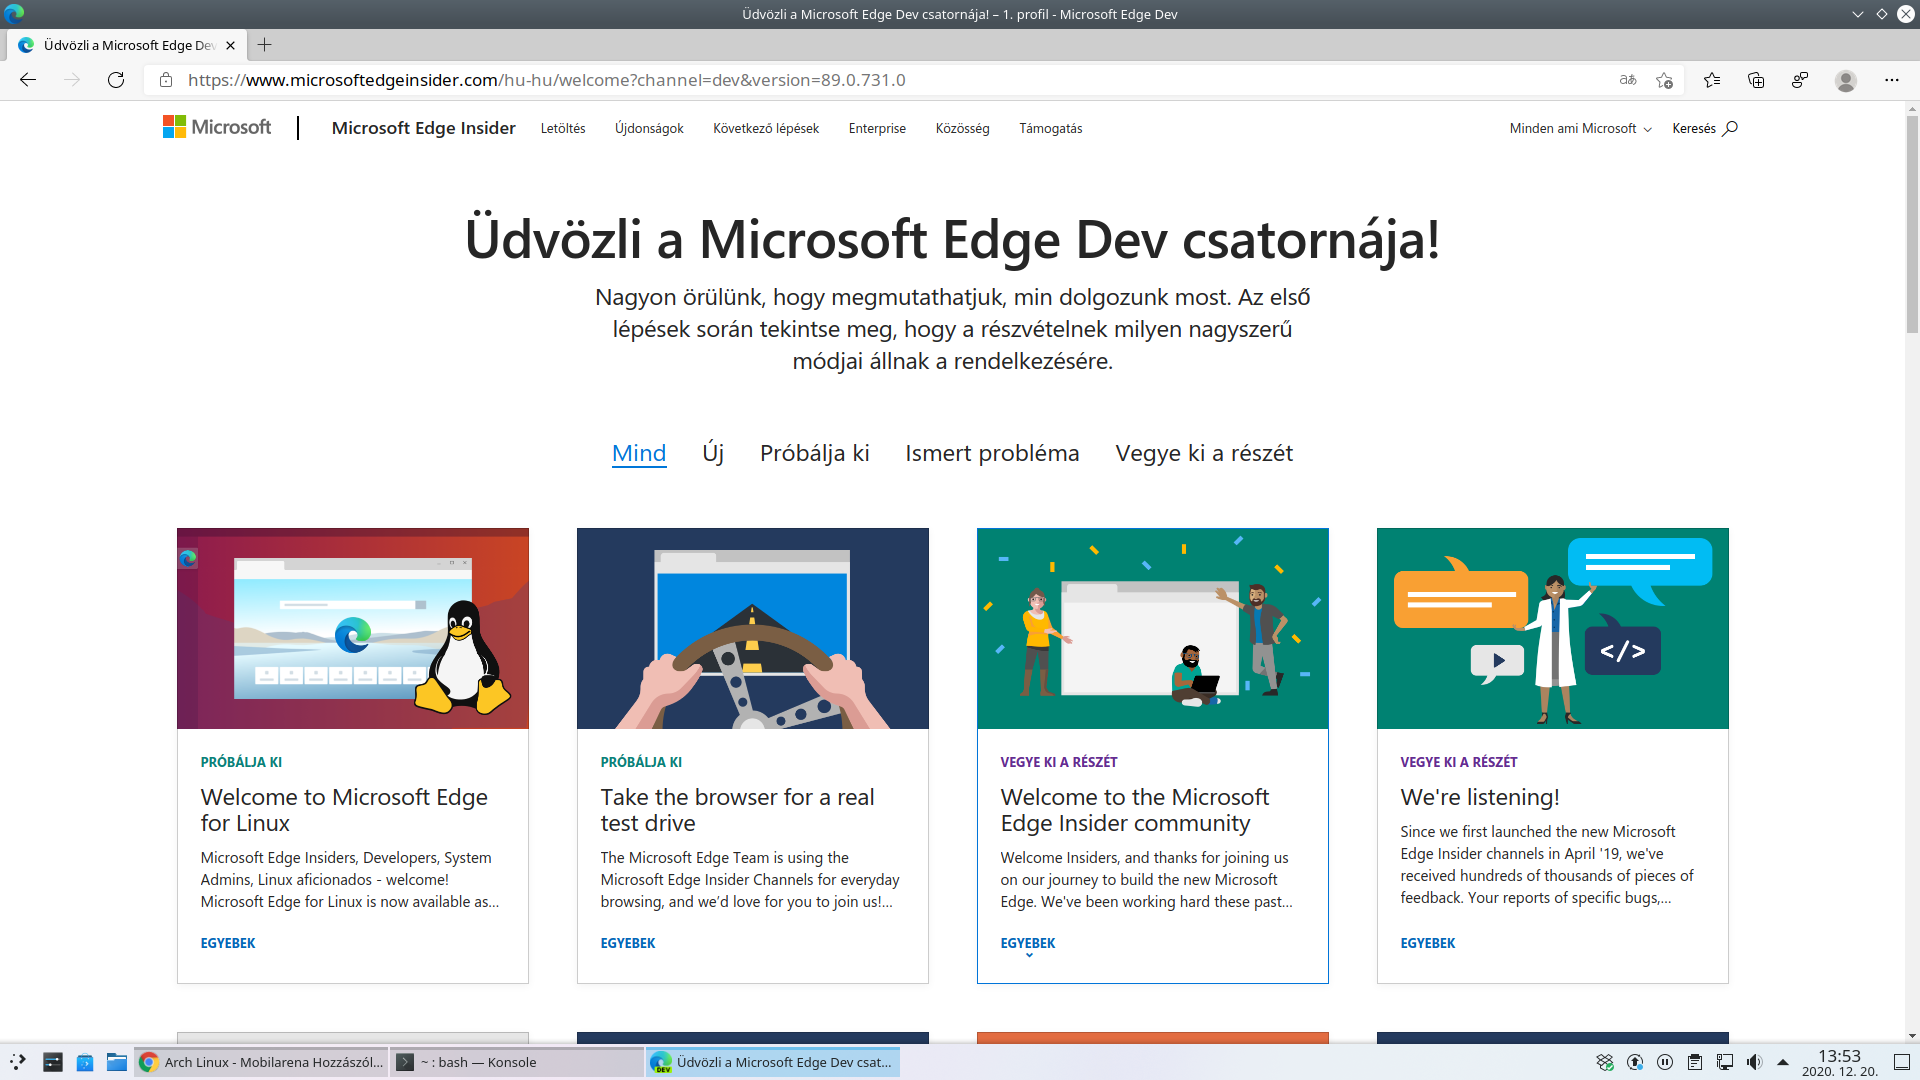Click the pause circle tray icon
The image size is (1920, 1080).
coord(1665,1062)
